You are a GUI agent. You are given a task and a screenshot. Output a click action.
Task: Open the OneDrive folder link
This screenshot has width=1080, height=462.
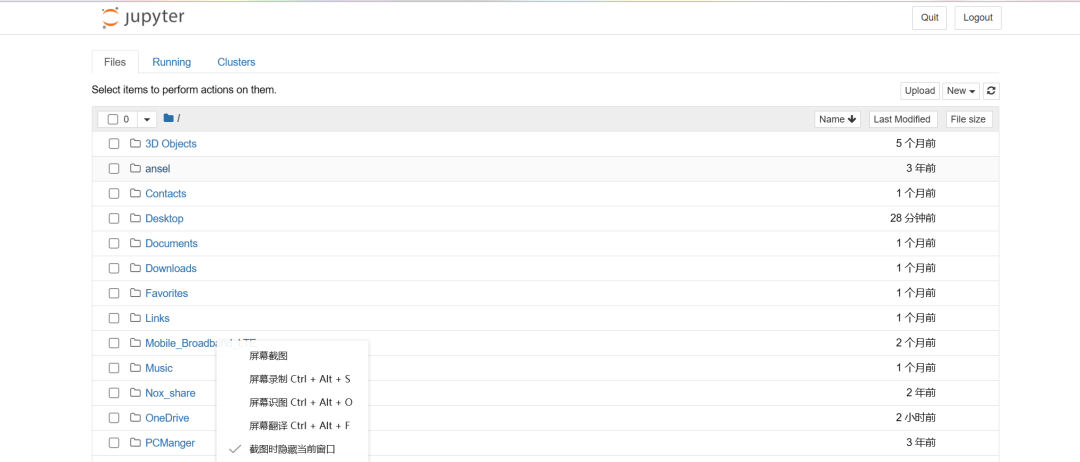167,418
